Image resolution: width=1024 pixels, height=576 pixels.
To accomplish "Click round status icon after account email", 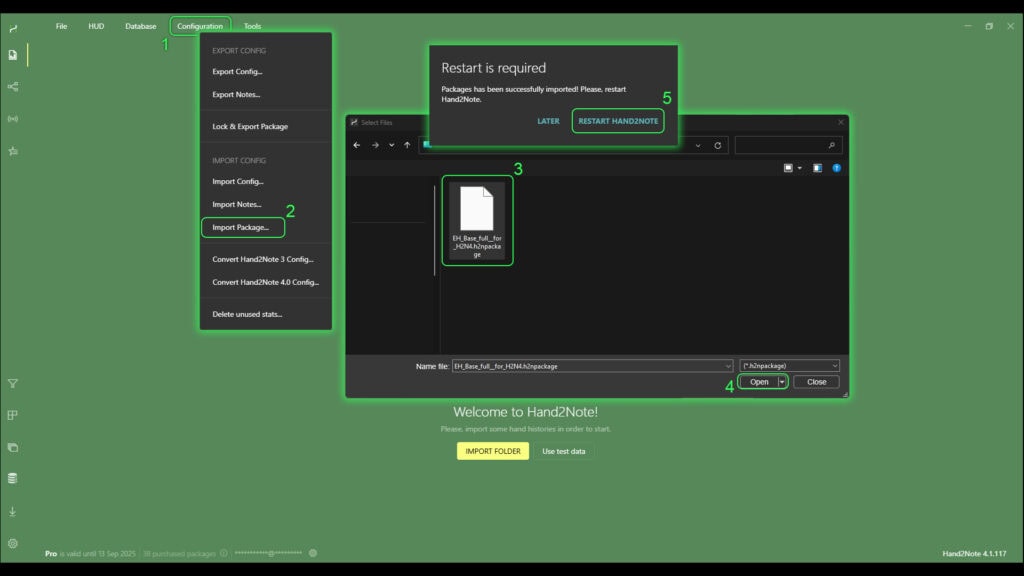I will click(x=313, y=553).
